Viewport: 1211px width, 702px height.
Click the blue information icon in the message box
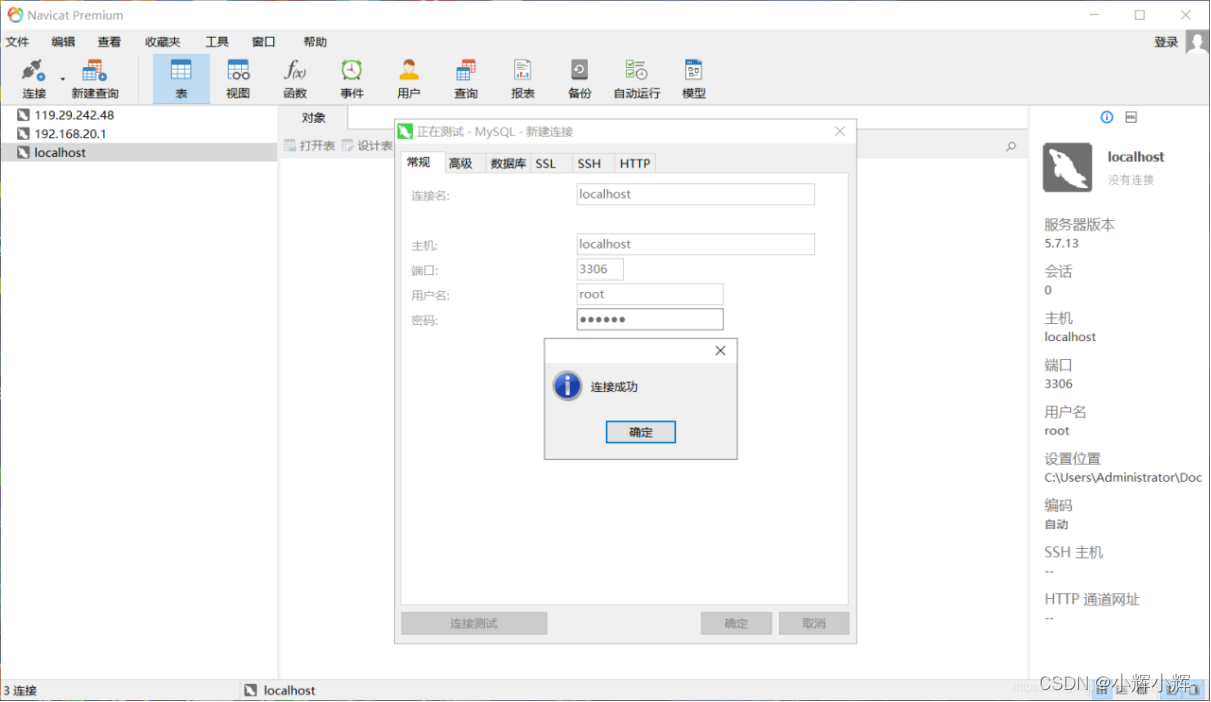[x=567, y=386]
